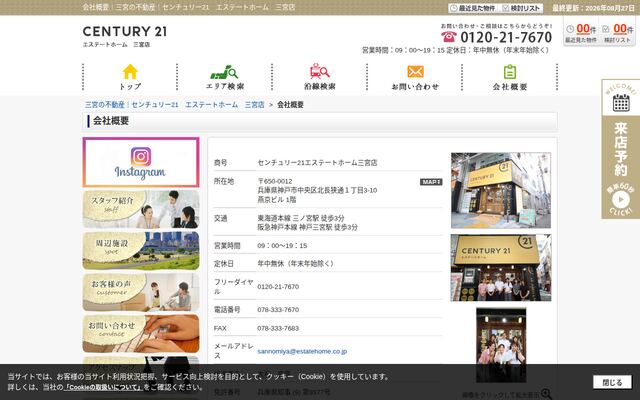640x400 pixels.
Task: Click the 会社概要 page heading
Action: coord(111,121)
